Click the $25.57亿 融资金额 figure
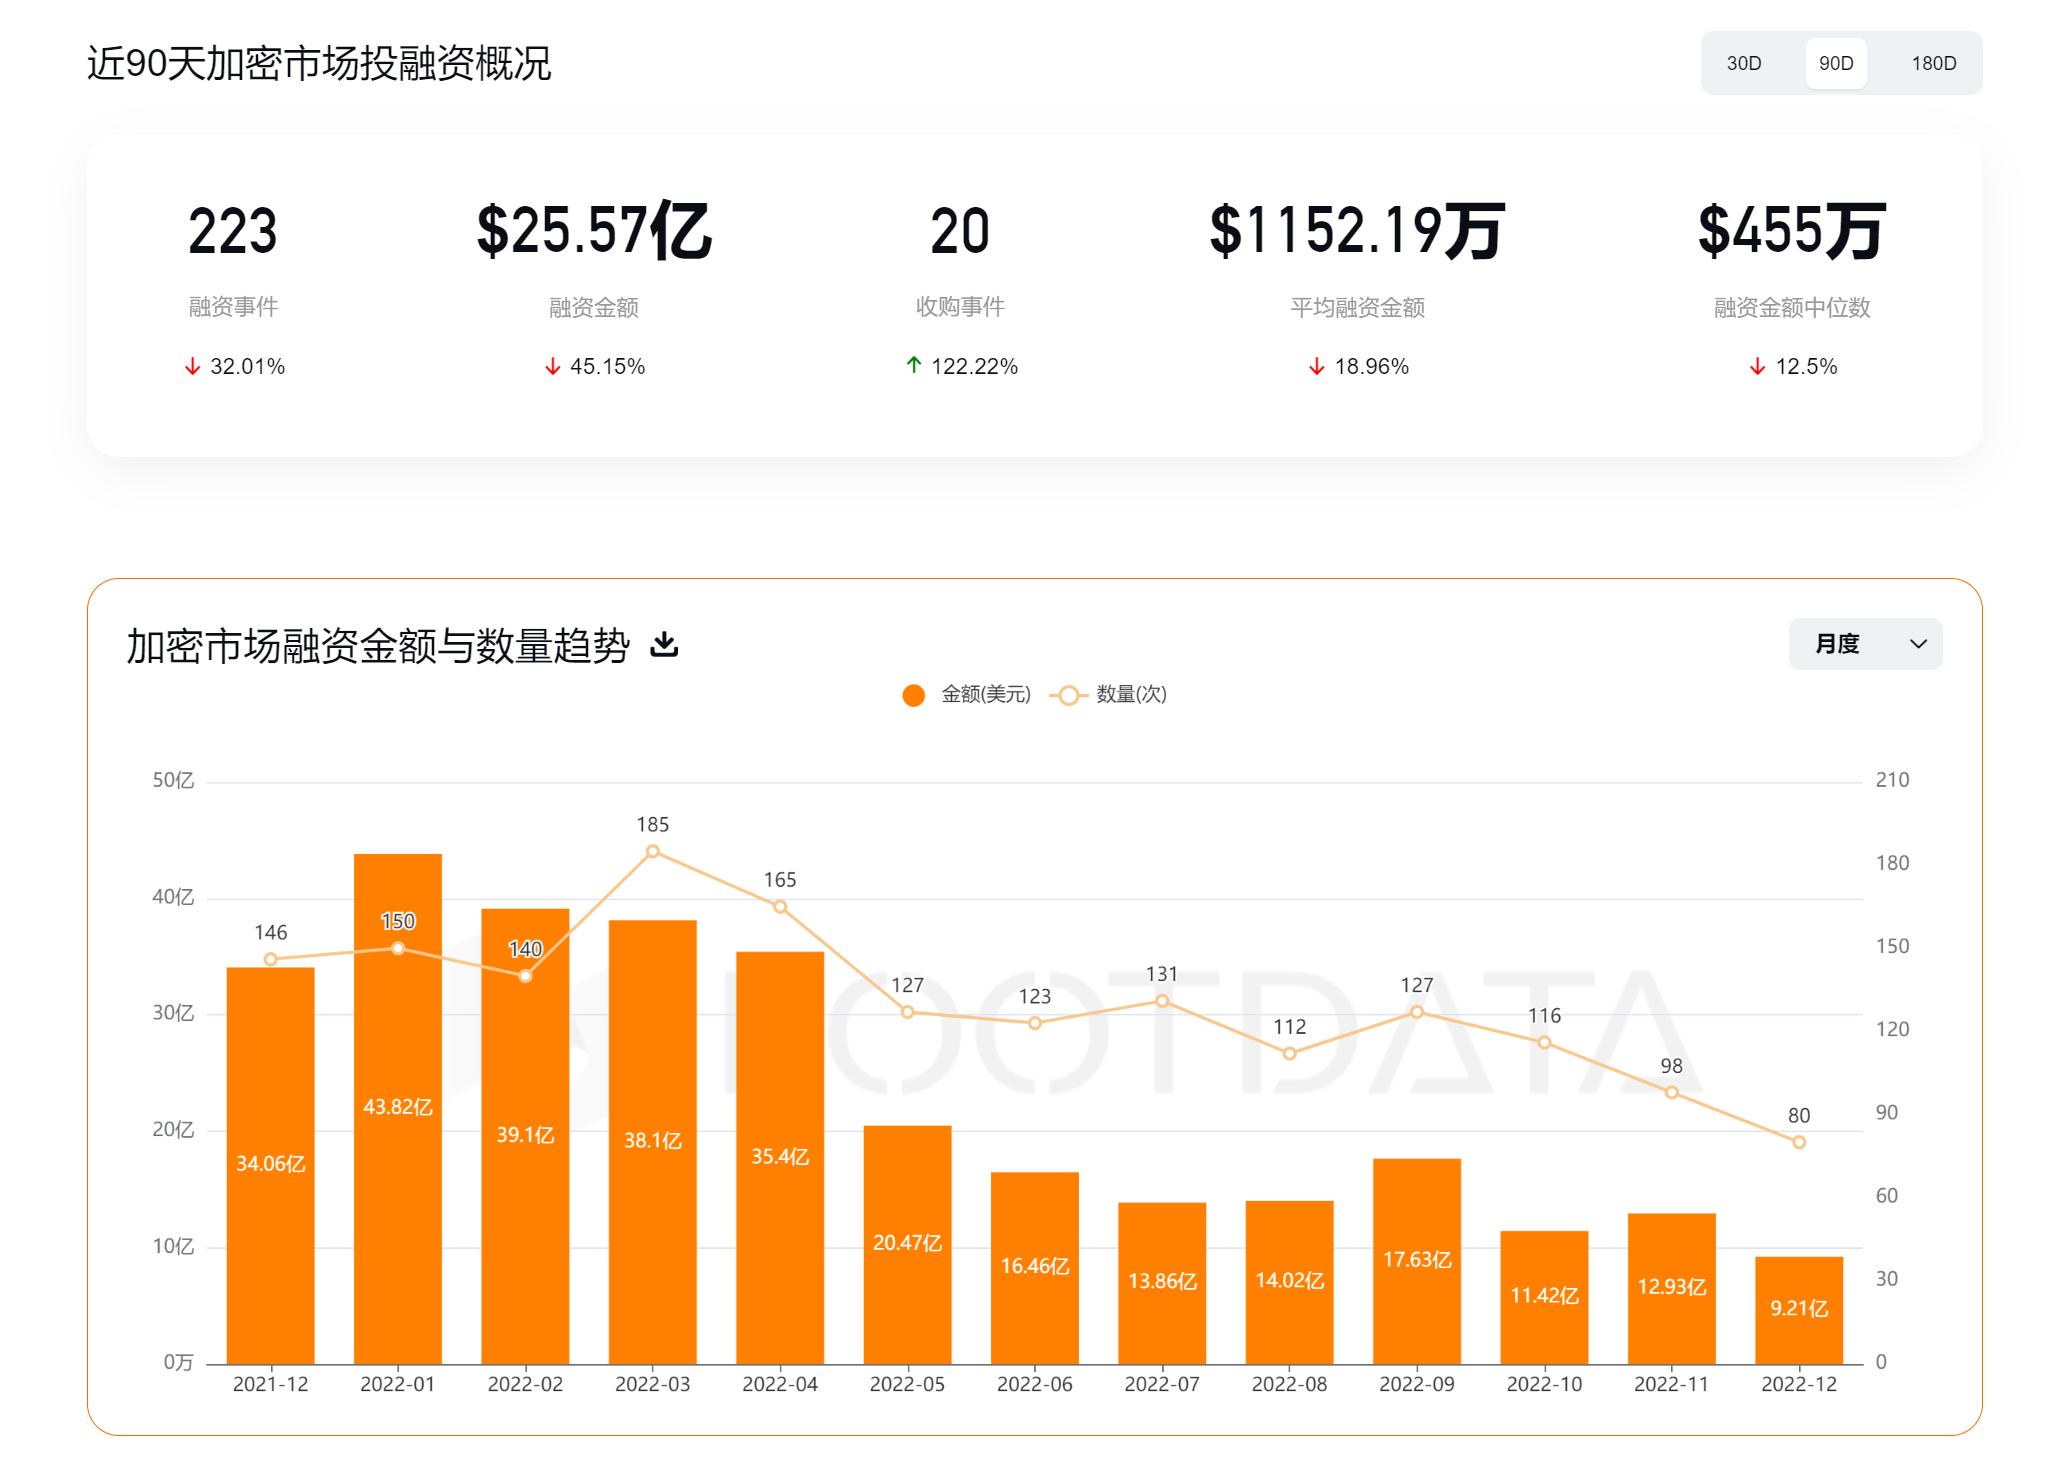 pyautogui.click(x=593, y=231)
